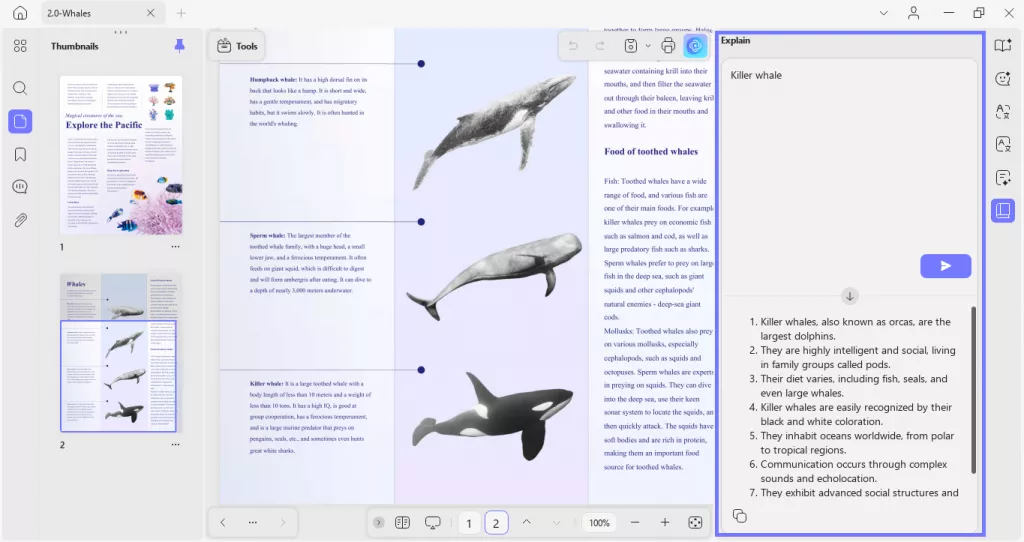Click the Explain panel title

(735, 40)
